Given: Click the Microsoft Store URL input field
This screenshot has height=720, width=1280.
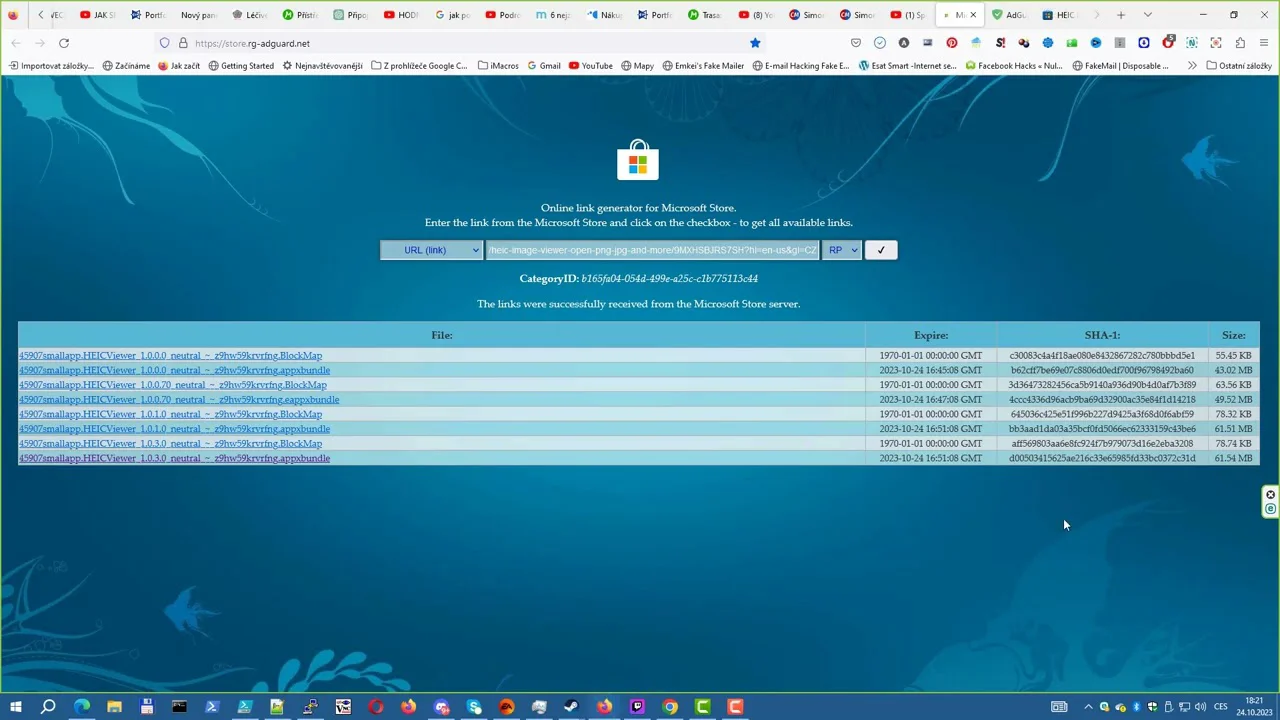Looking at the screenshot, I should click(652, 250).
